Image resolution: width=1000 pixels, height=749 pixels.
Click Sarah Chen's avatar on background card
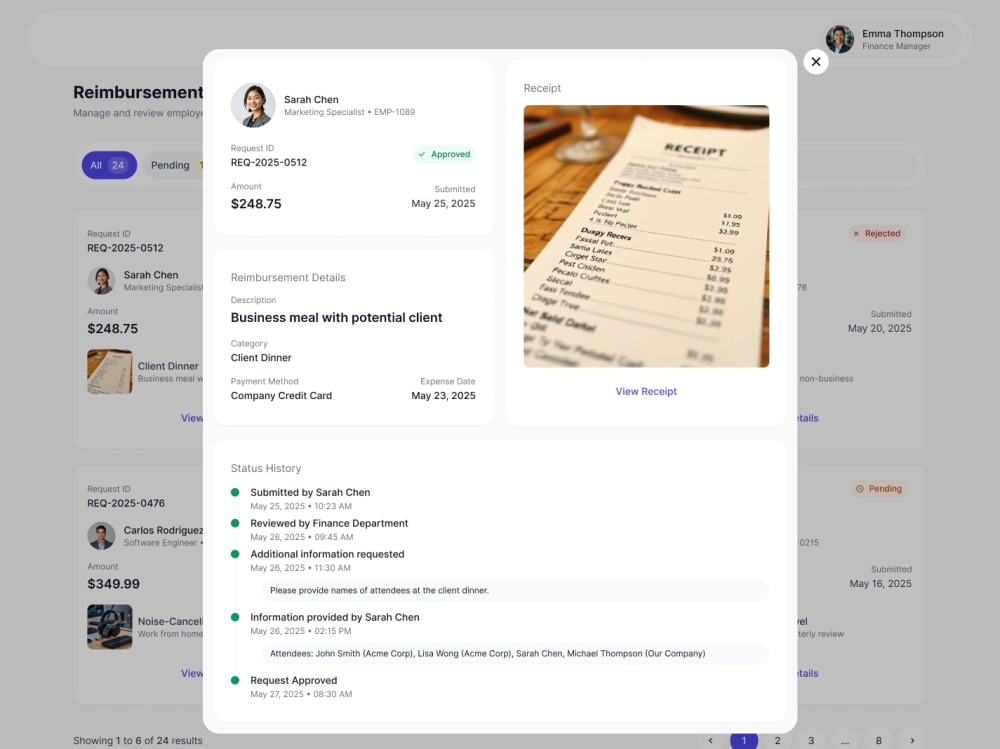(101, 281)
